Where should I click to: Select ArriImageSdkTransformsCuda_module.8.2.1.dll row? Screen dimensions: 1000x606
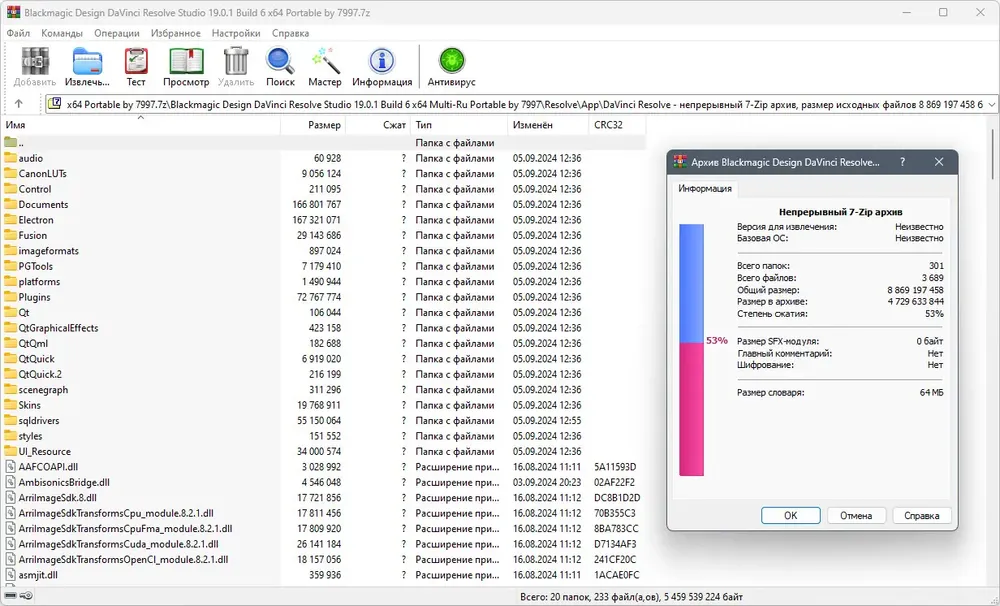point(325,544)
